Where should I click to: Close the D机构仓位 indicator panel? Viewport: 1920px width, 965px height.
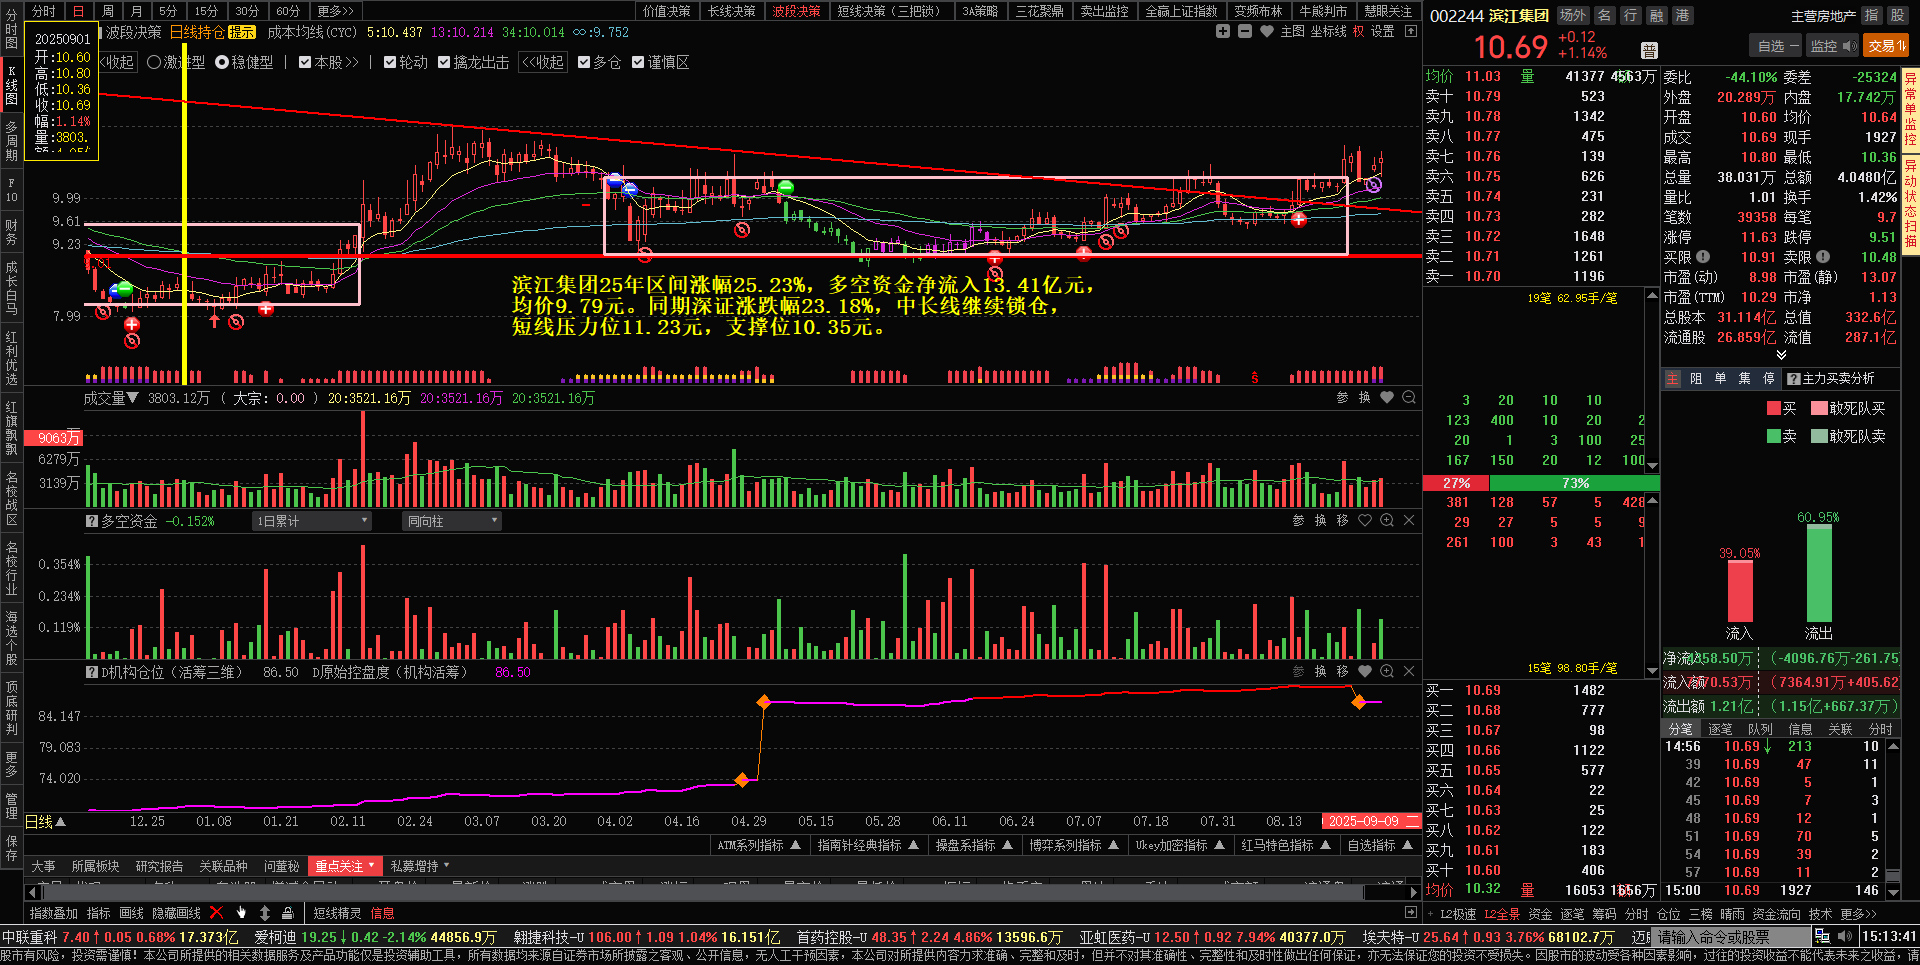tap(1409, 671)
